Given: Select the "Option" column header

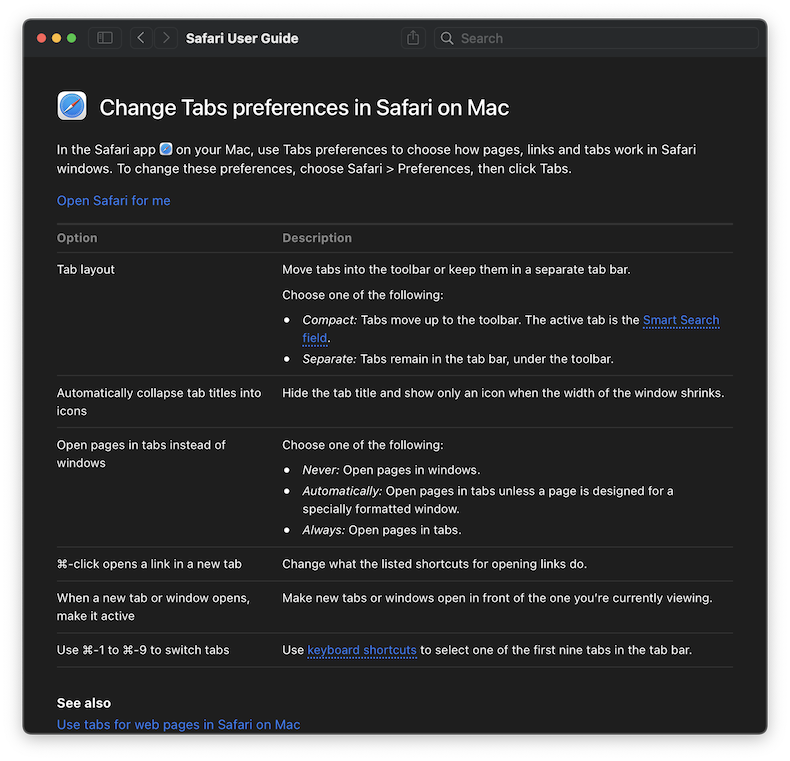Looking at the screenshot, I should (77, 238).
